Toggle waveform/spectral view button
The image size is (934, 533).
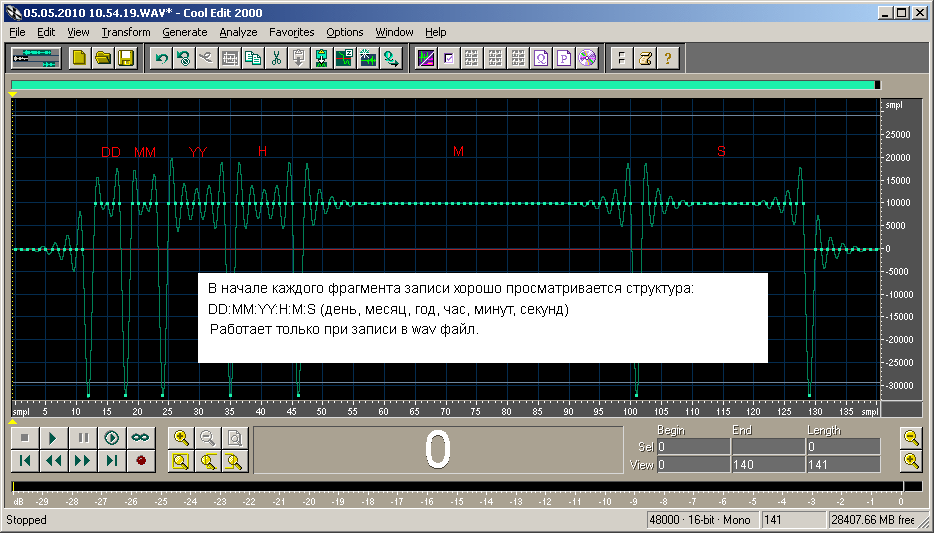click(x=36, y=58)
